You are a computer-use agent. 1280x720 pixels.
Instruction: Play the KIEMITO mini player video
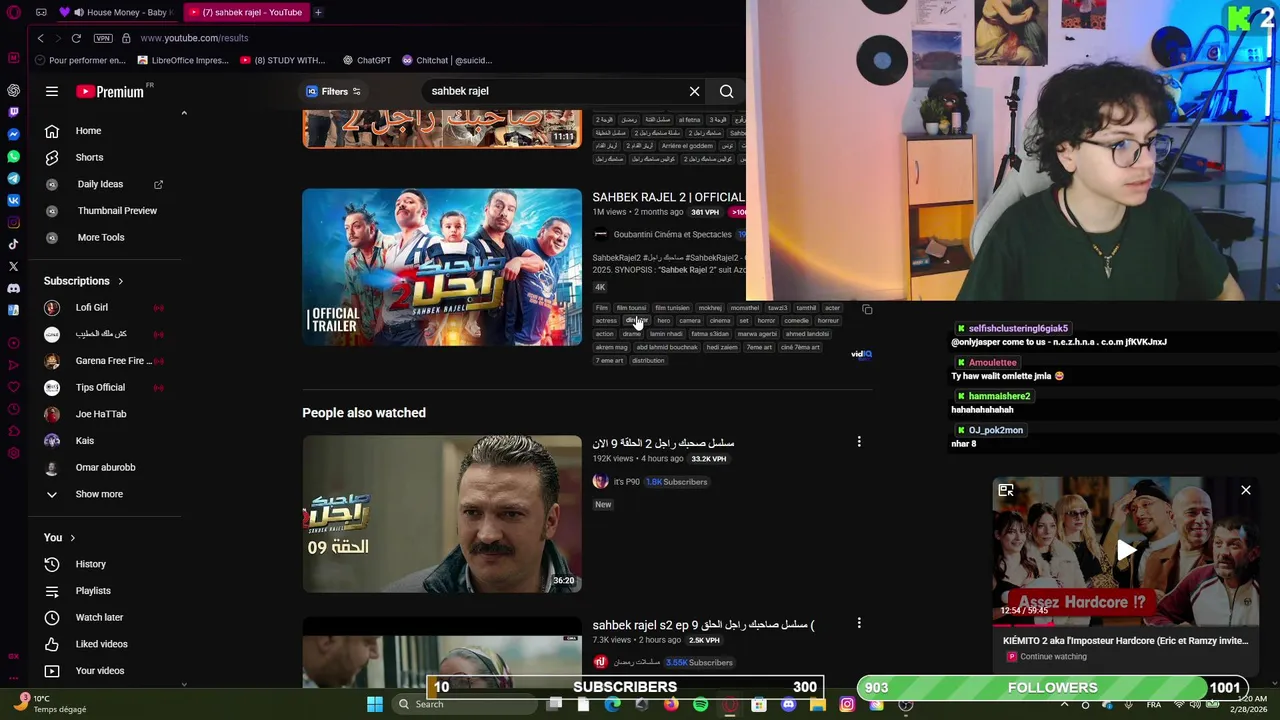point(1126,550)
